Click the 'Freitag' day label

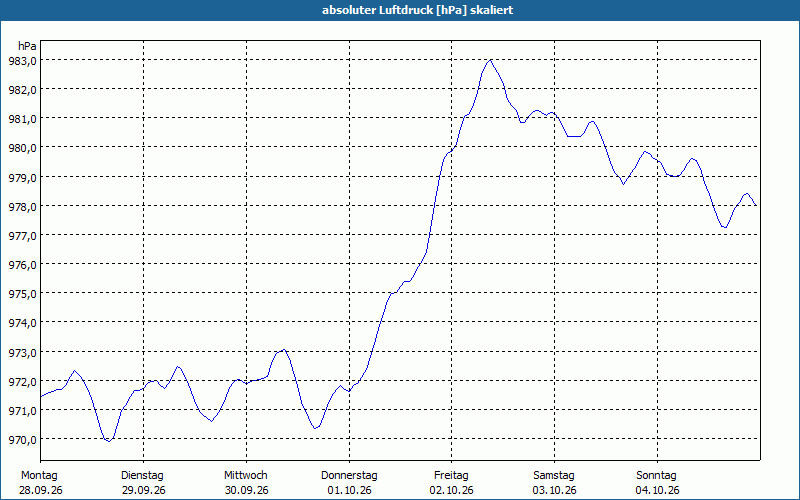pos(451,476)
